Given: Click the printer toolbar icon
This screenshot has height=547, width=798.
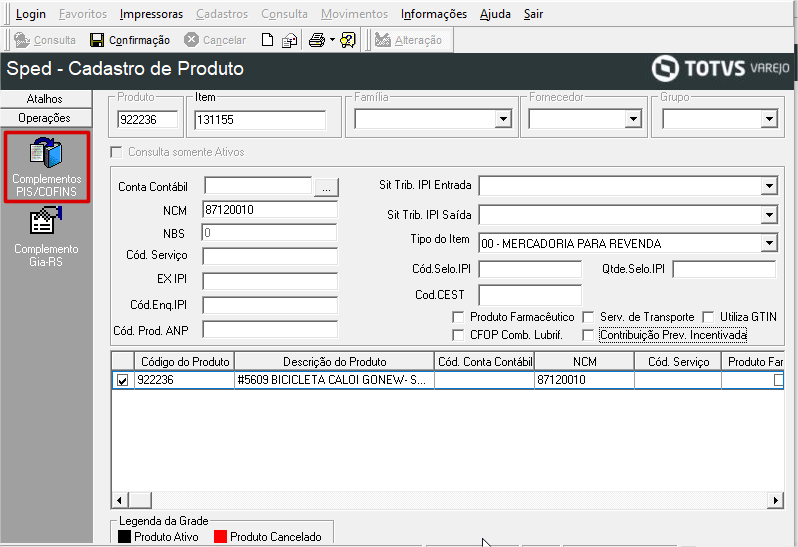Looking at the screenshot, I should pos(317,40).
